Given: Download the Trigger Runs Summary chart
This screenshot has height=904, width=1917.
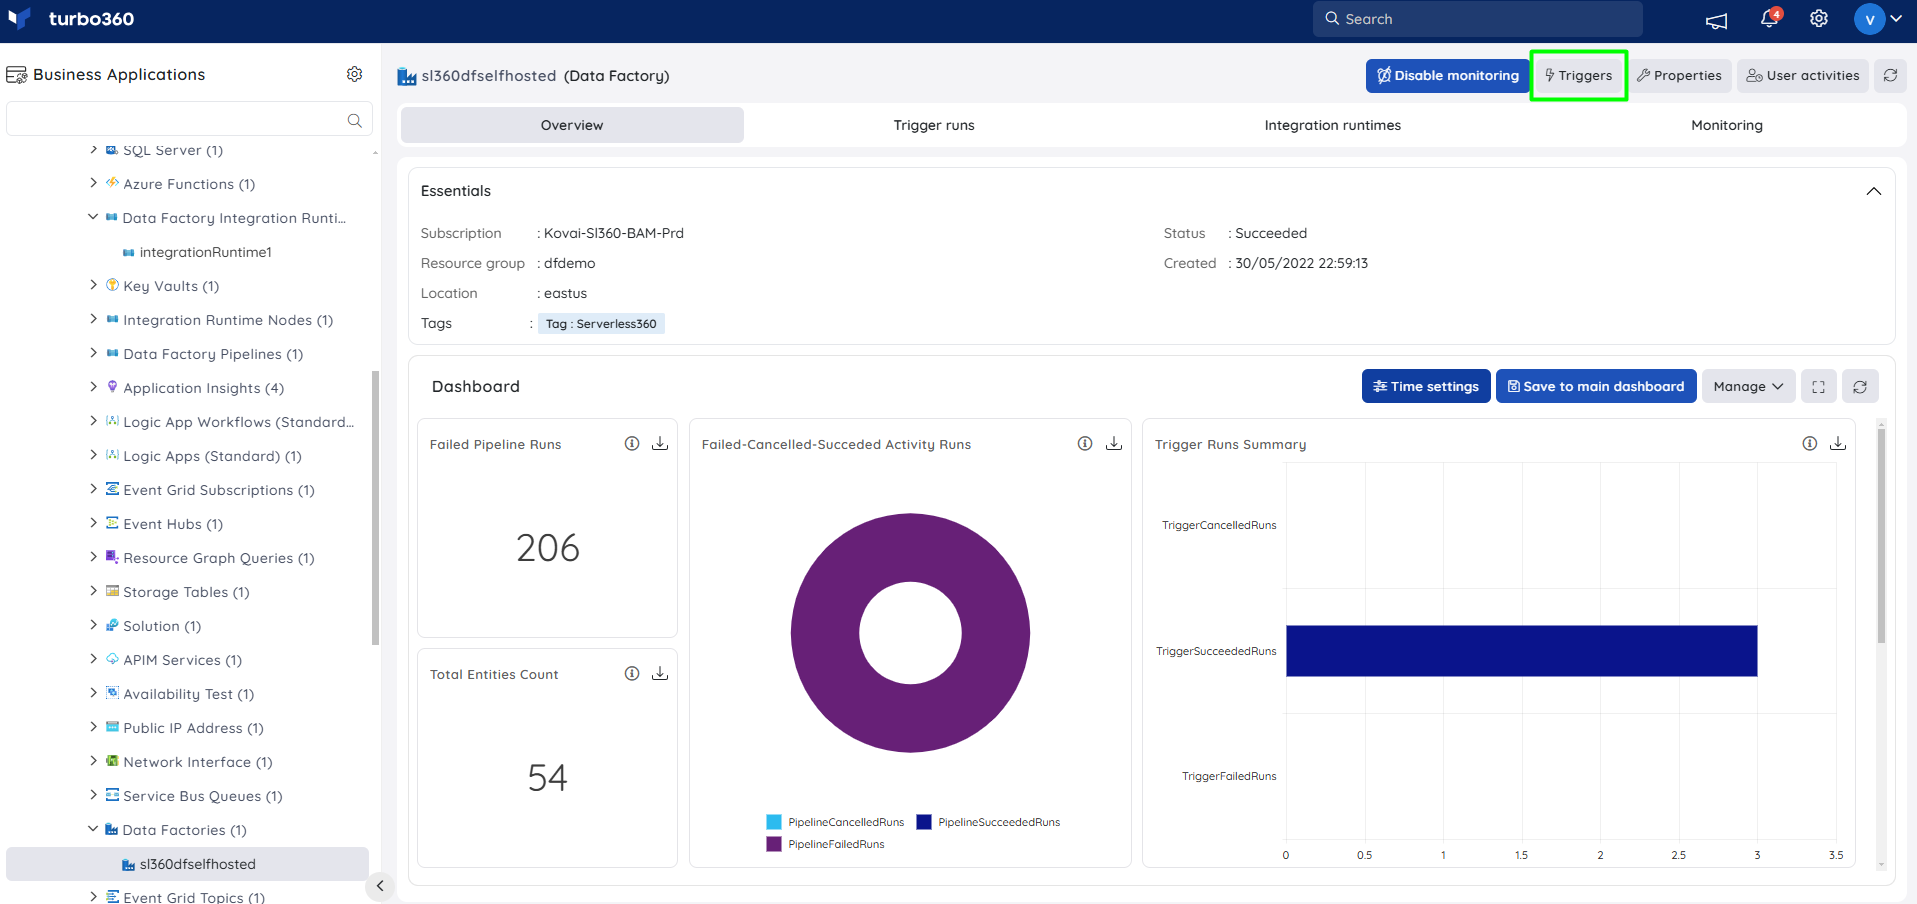Looking at the screenshot, I should (1838, 444).
